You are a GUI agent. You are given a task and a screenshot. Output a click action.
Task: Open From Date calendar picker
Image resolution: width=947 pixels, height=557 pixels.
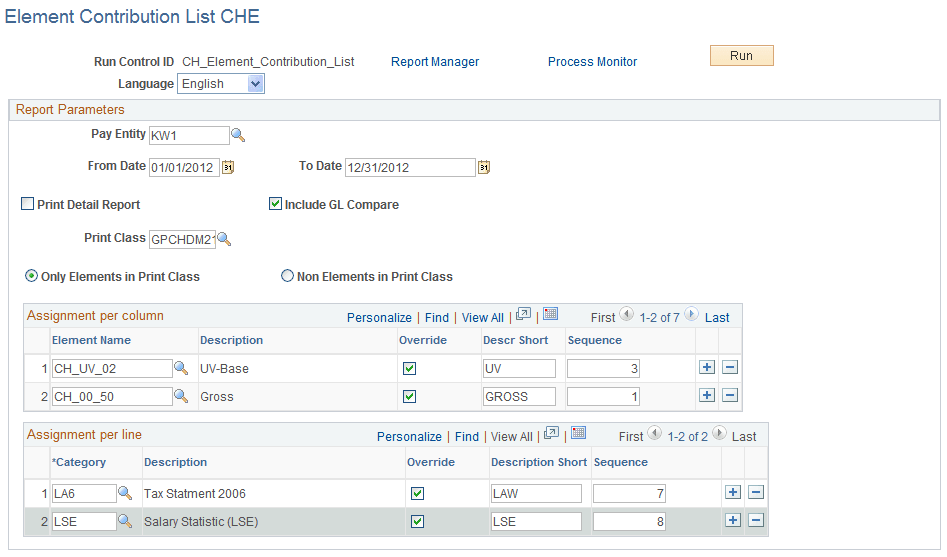click(x=228, y=167)
